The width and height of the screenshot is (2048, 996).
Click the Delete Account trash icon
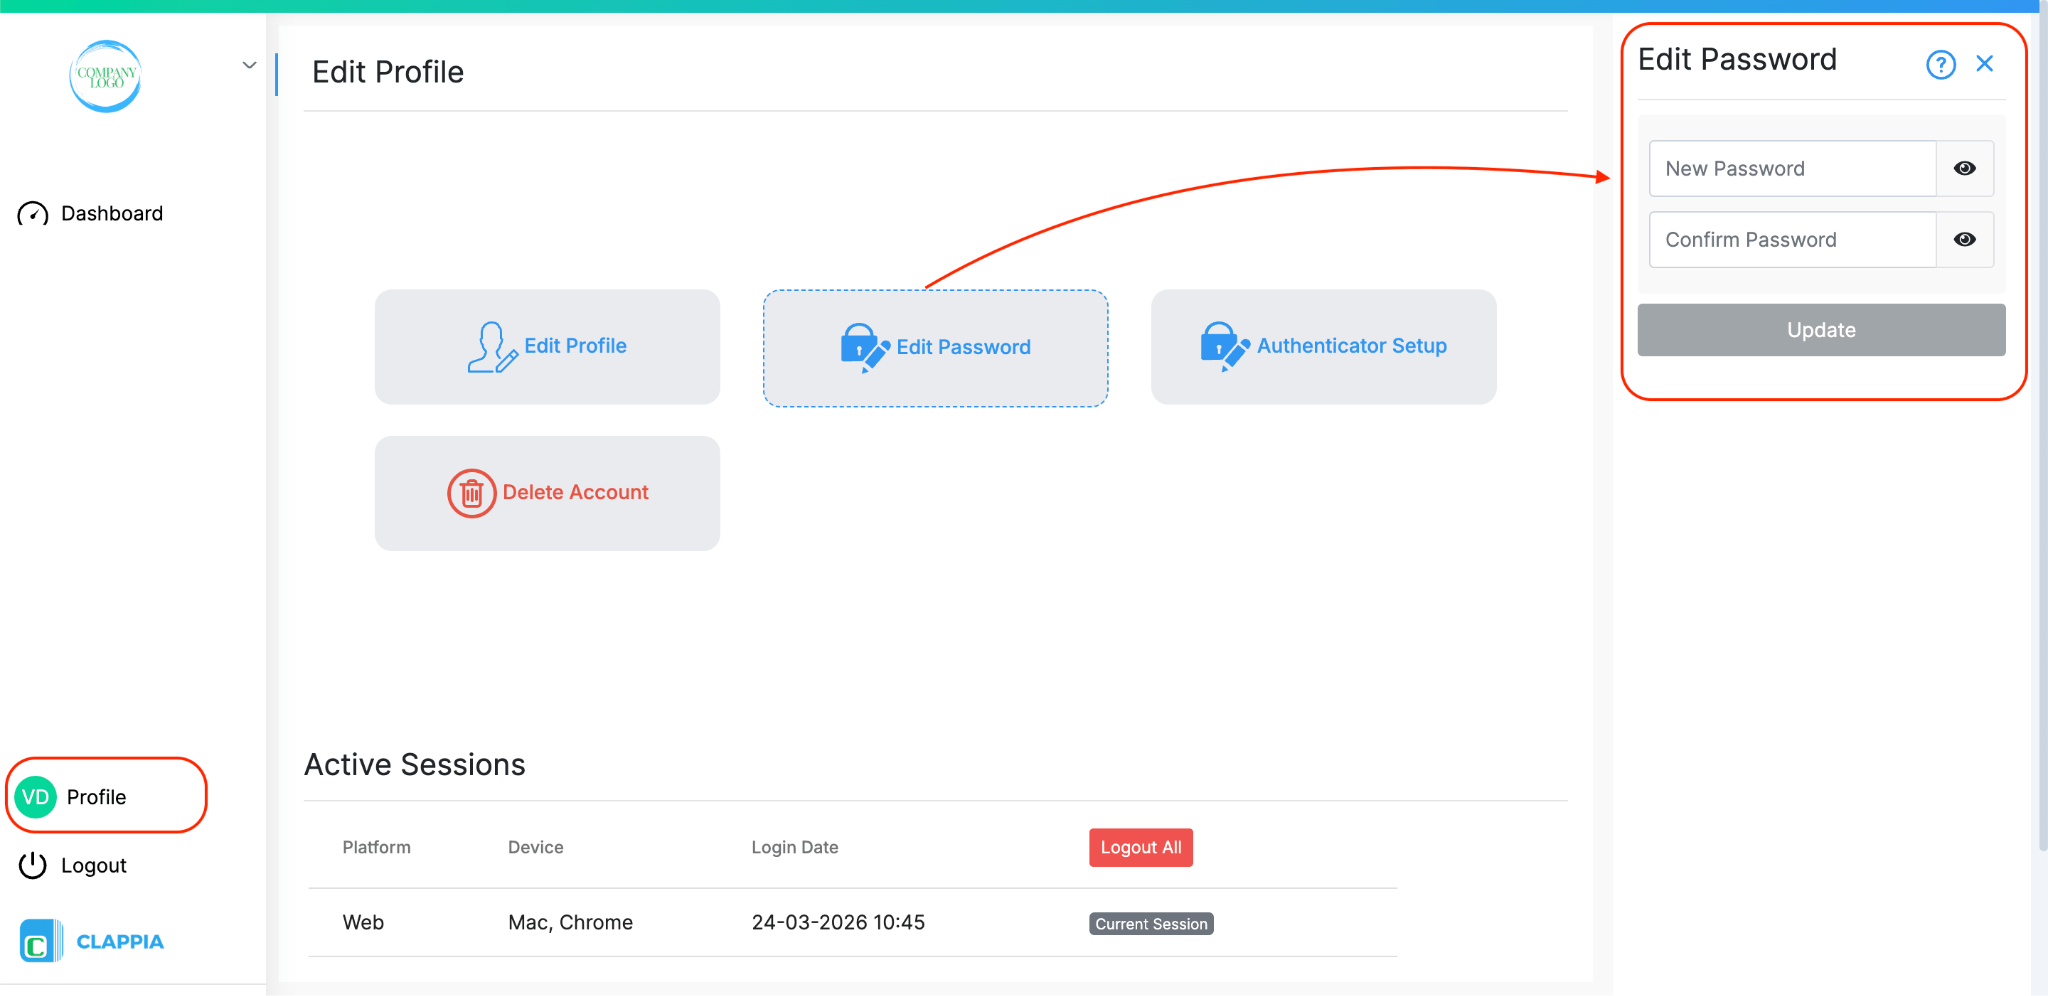[472, 493]
